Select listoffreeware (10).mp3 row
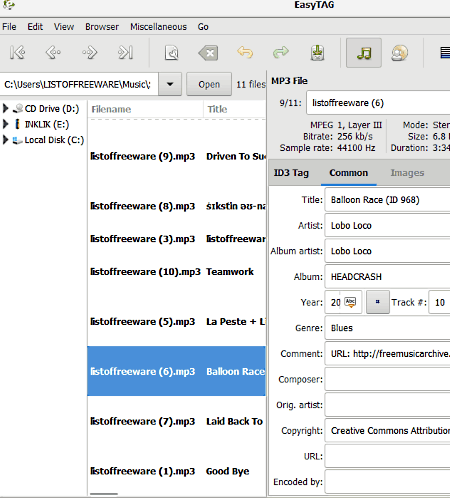The height and width of the screenshot is (498, 450). [177, 272]
